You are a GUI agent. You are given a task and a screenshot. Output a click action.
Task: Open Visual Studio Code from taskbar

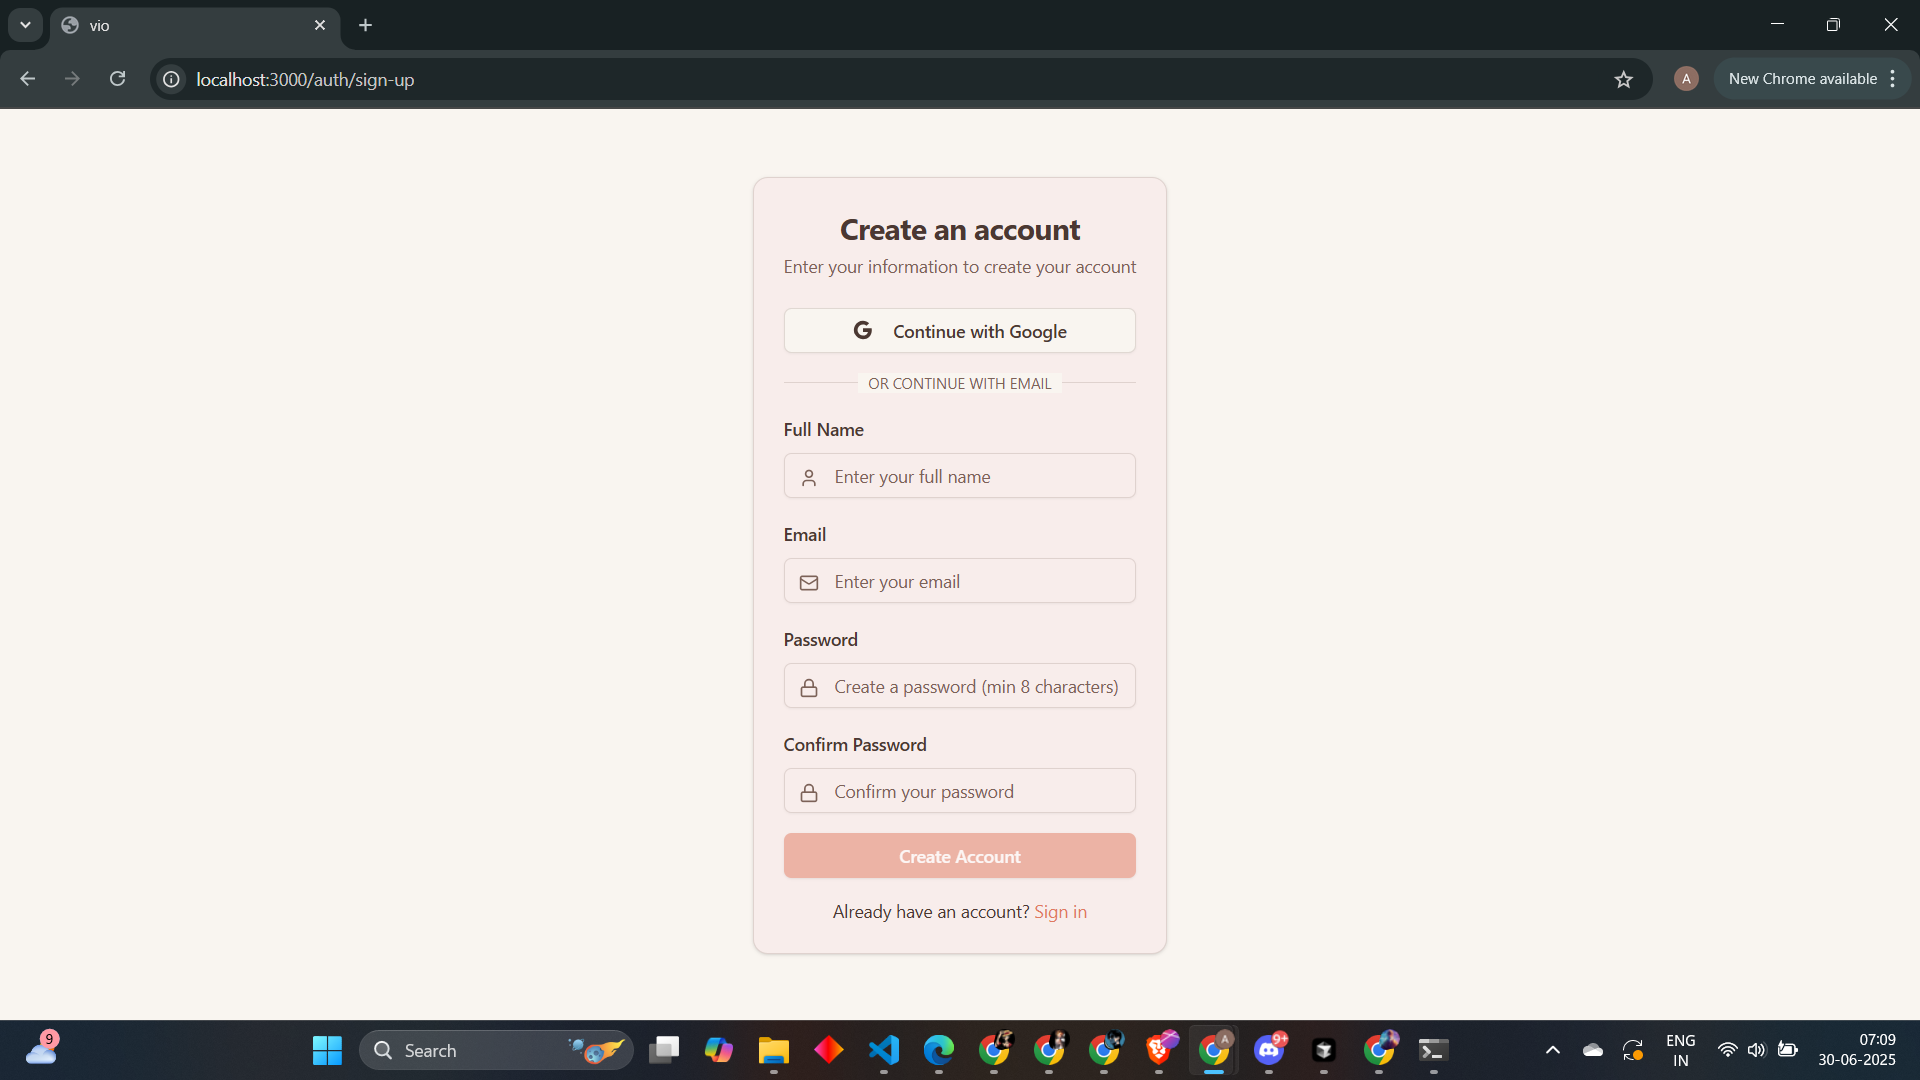884,1050
